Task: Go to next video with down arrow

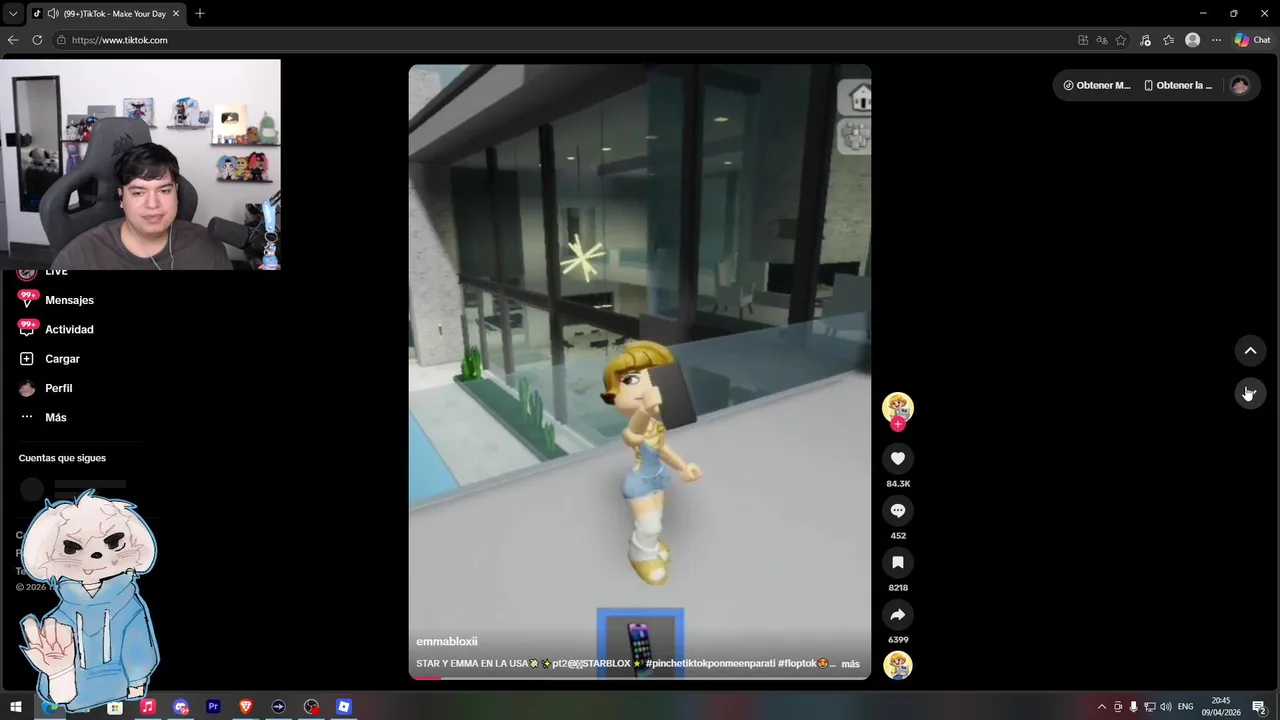Action: point(1250,393)
